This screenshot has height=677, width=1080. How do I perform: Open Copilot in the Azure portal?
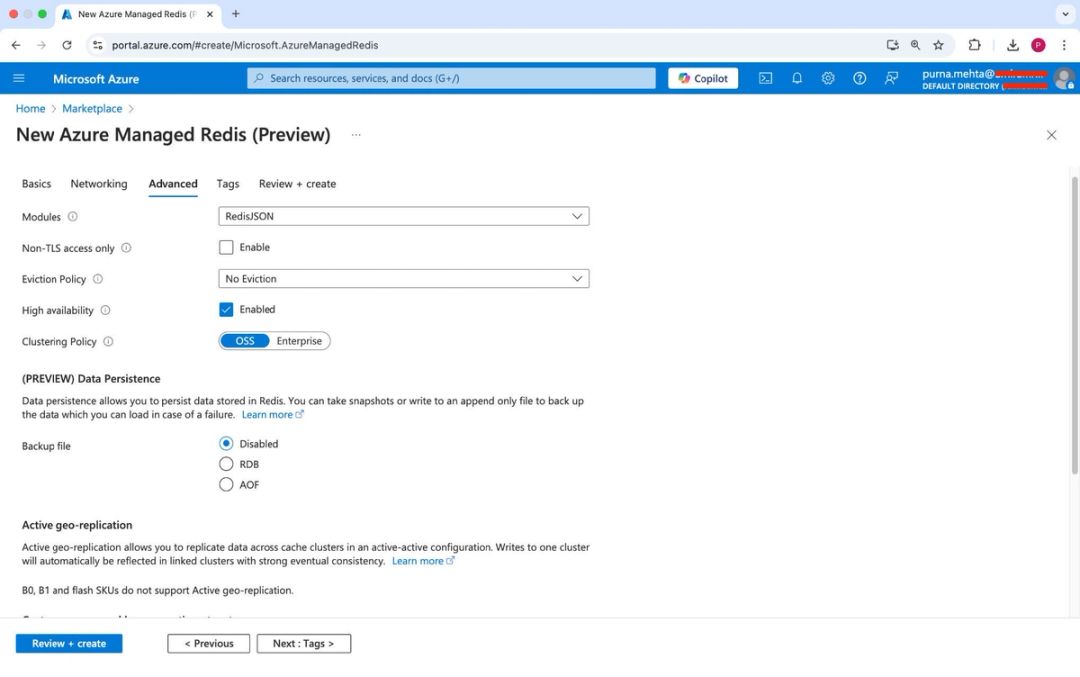click(702, 77)
